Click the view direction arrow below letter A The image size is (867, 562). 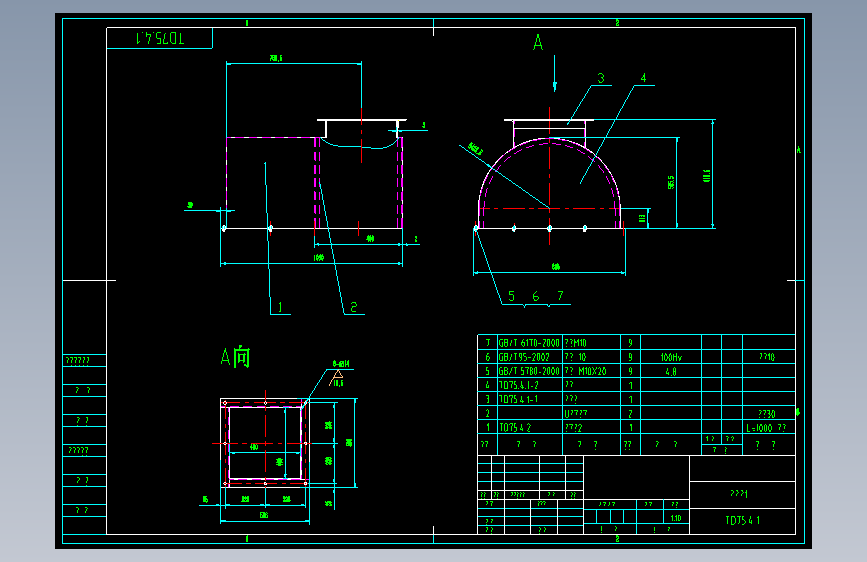click(x=555, y=74)
